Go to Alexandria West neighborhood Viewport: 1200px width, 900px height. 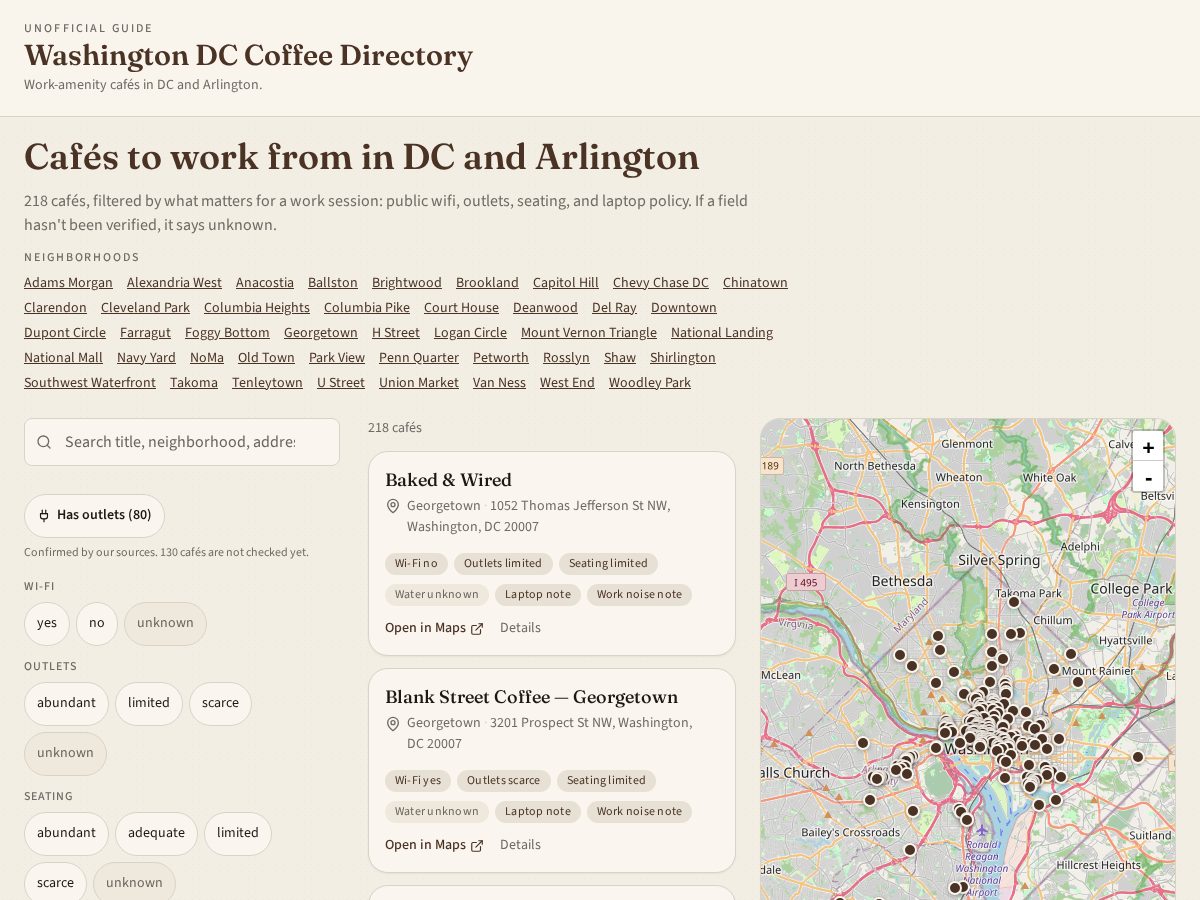pos(174,283)
